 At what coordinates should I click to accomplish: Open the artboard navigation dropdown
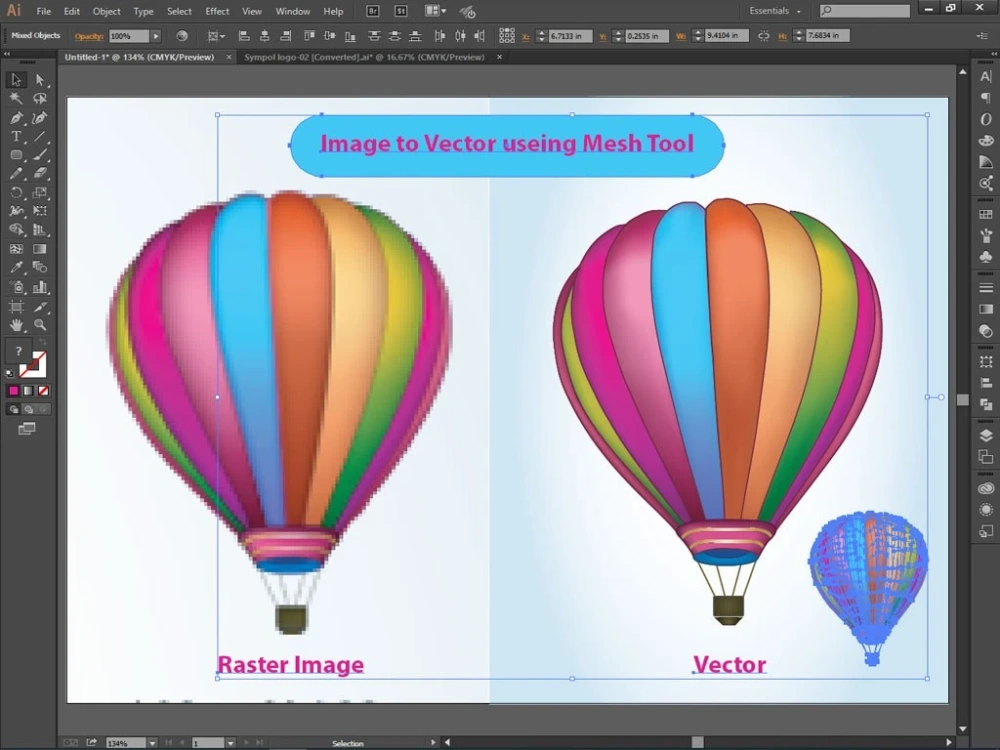(230, 743)
